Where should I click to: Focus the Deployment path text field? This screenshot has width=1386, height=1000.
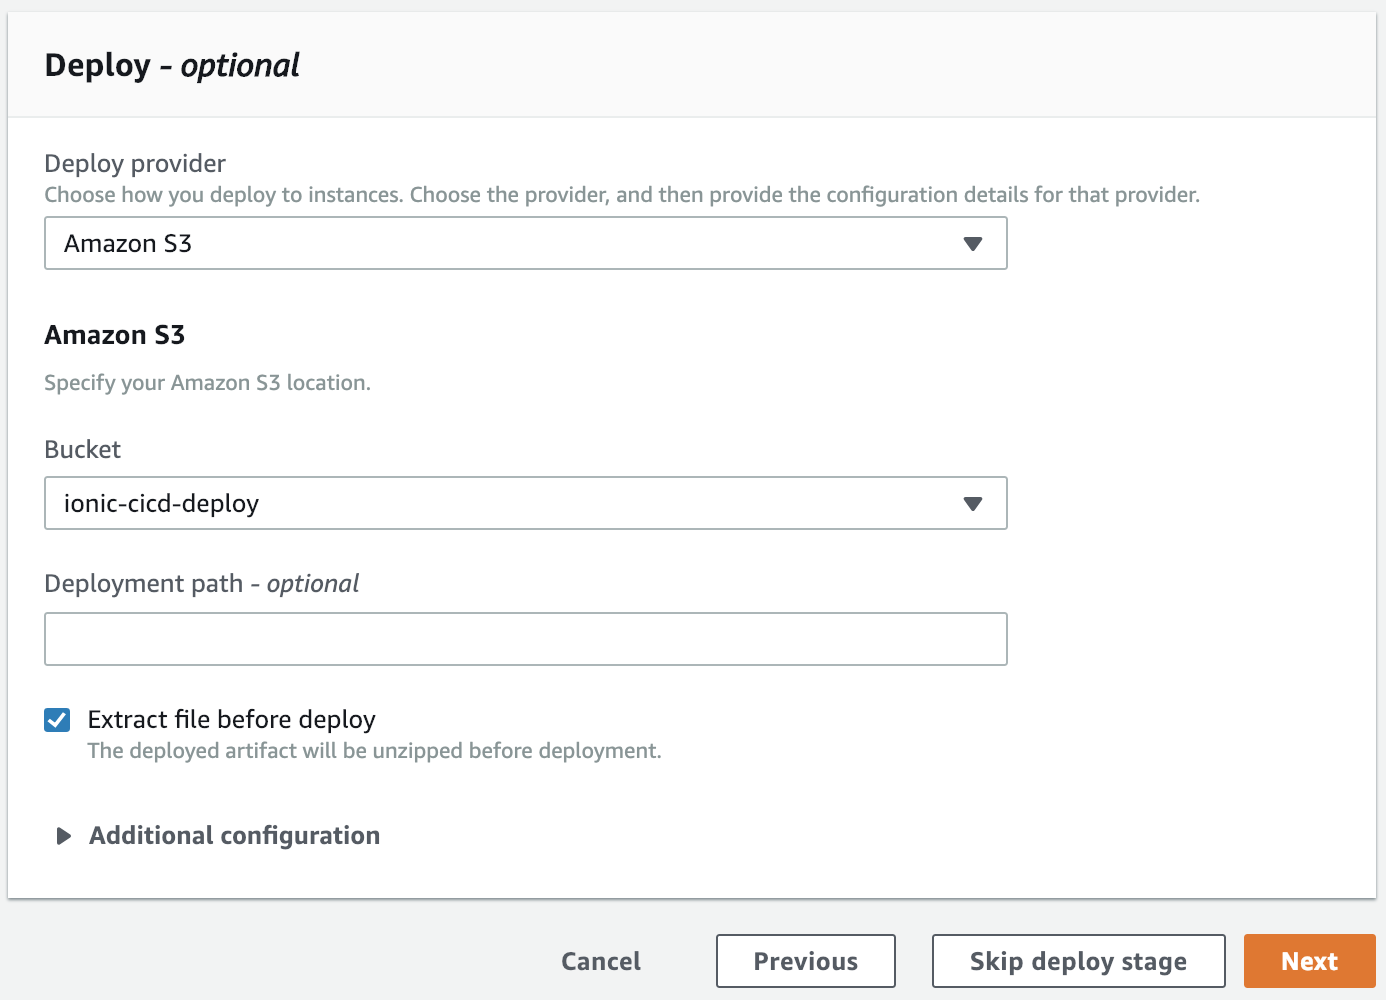pos(525,639)
